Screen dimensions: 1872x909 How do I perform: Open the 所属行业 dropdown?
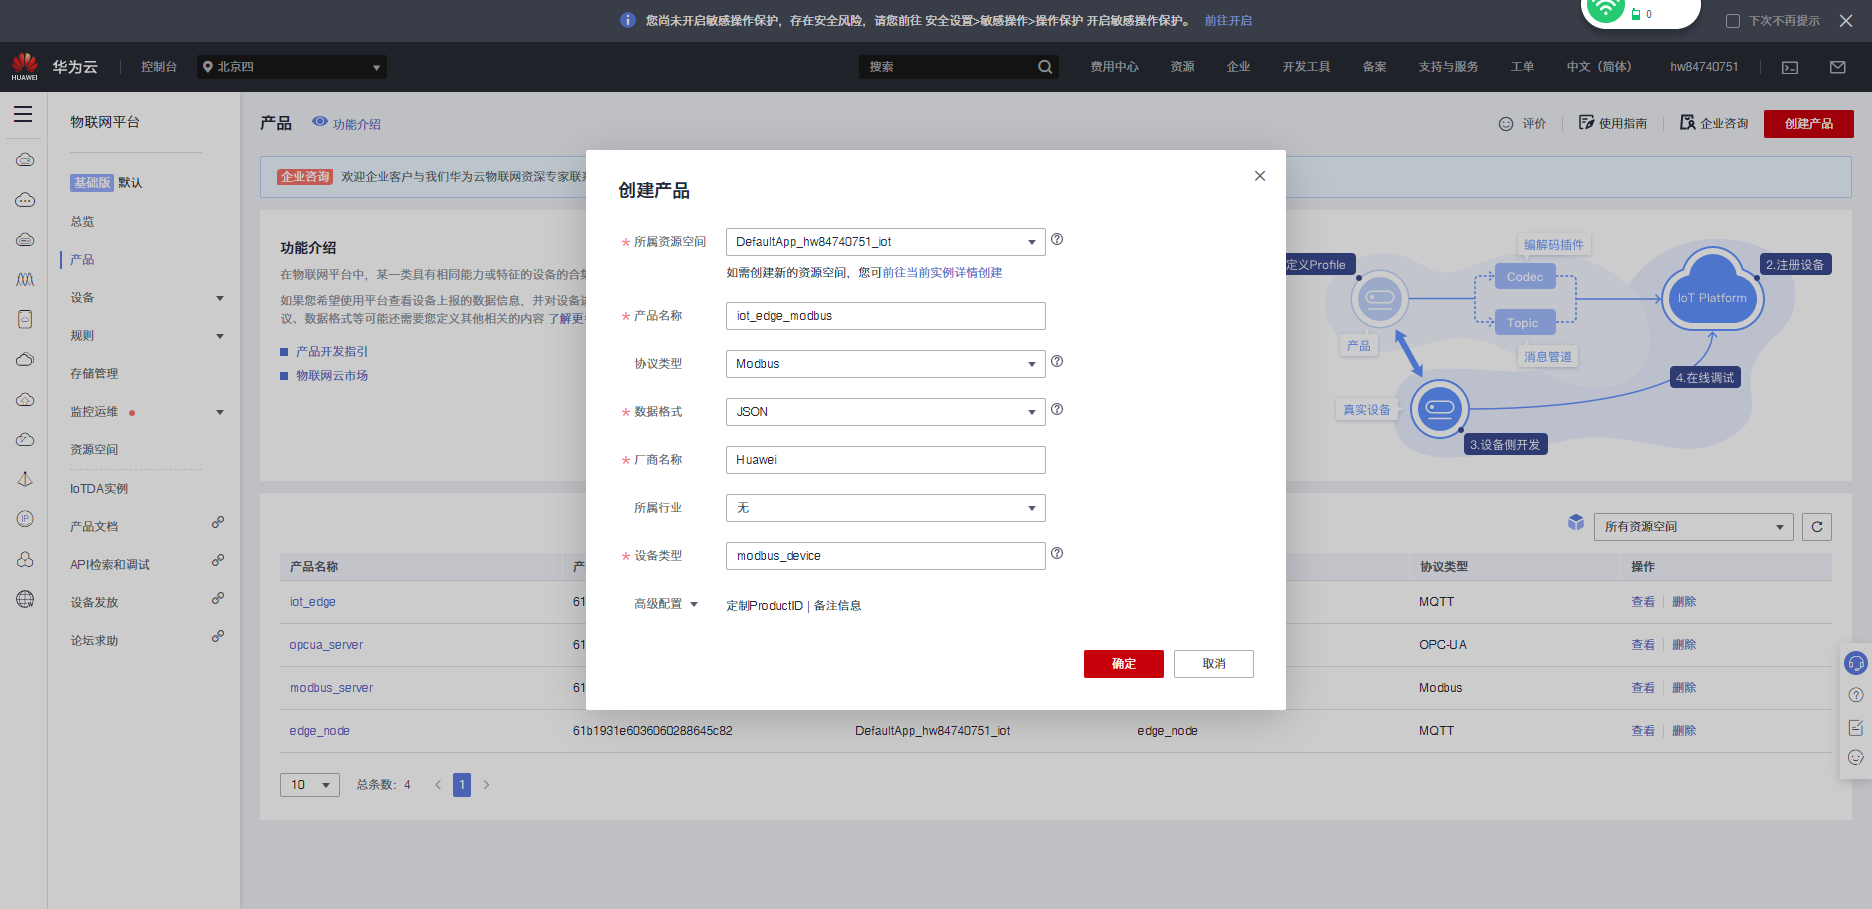(x=885, y=508)
